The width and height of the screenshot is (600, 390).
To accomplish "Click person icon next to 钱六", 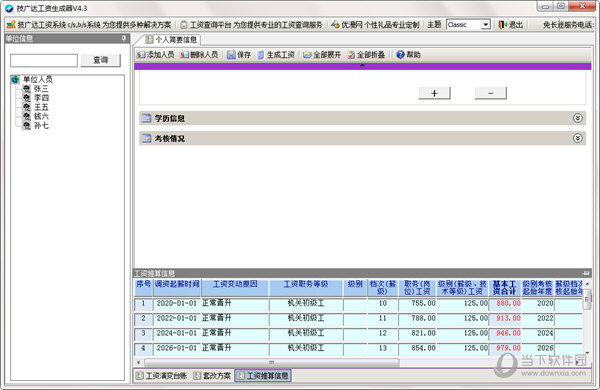I will 26,116.
